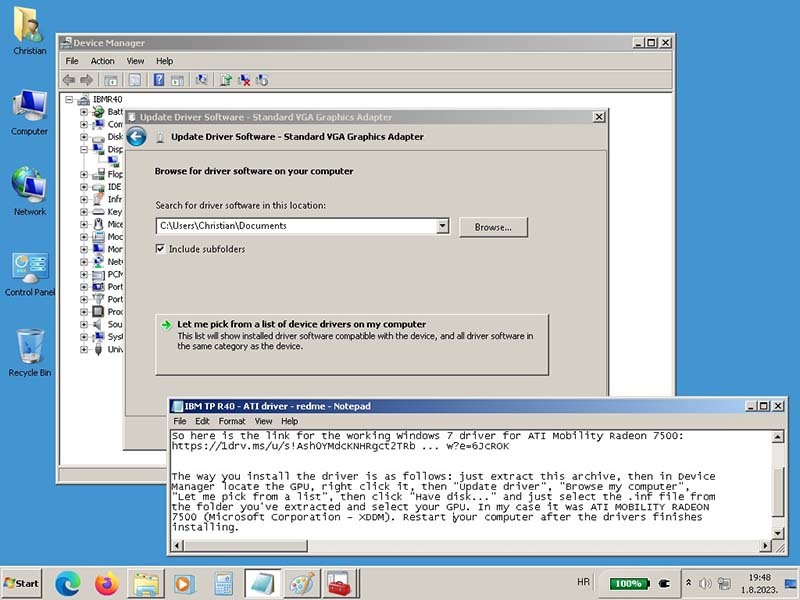Open the Format menu in Notepad
This screenshot has width=800, height=600.
(x=231, y=422)
